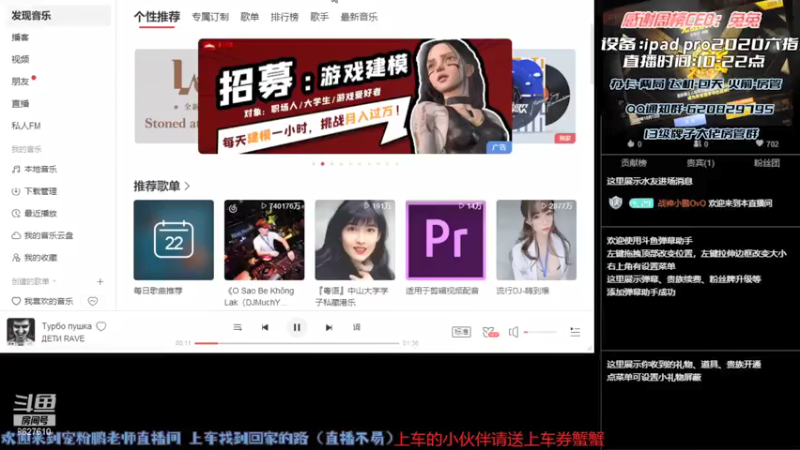Image resolution: width=800 pixels, height=450 pixels.
Task: Select the second banner dot indicator
Action: click(x=322, y=164)
